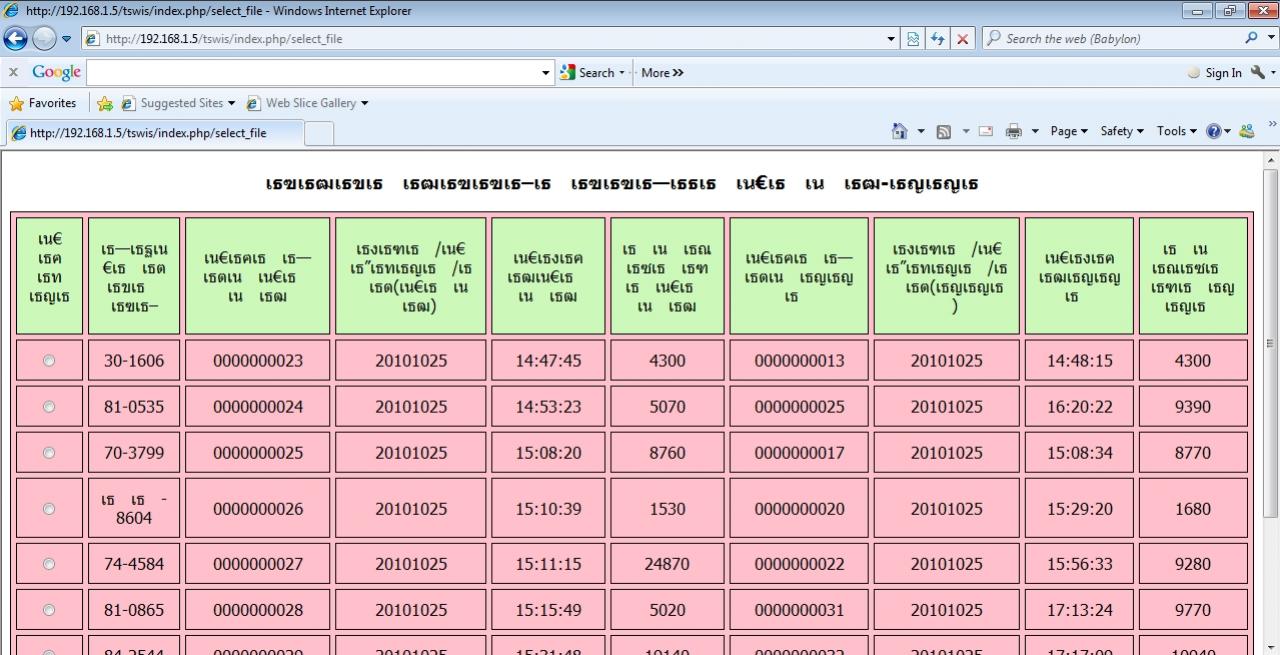
Task: Expand the Home icon dropdown arrow
Action: 921,131
